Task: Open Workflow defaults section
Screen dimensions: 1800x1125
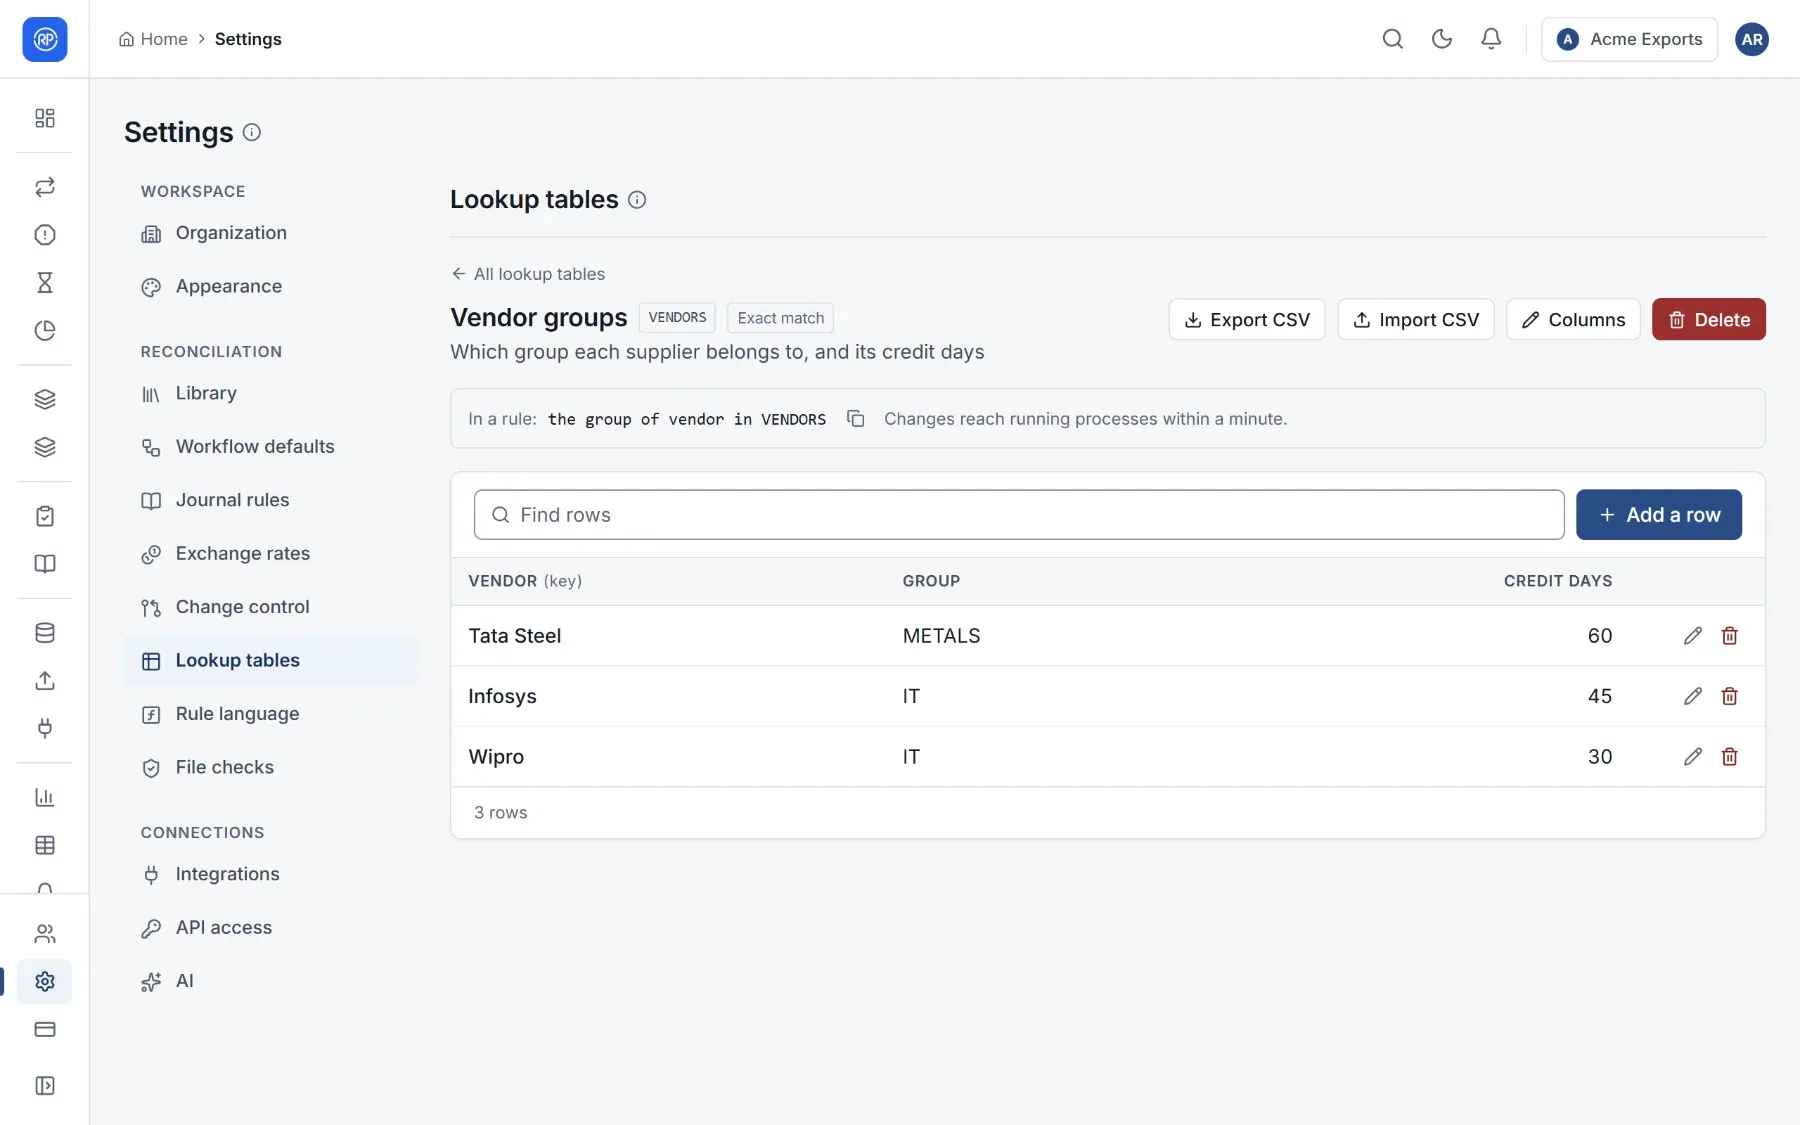Action: click(x=270, y=447)
